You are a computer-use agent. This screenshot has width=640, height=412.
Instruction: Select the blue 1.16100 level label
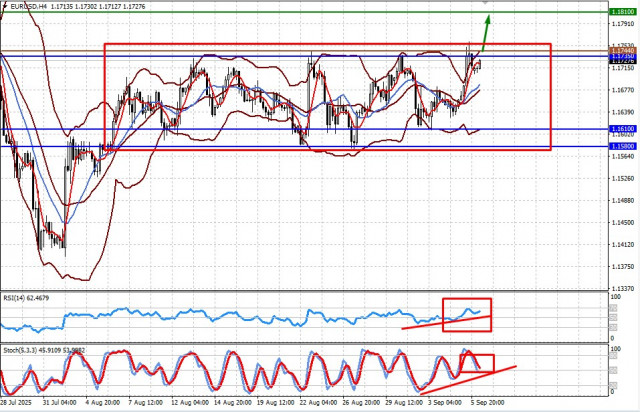(x=623, y=129)
